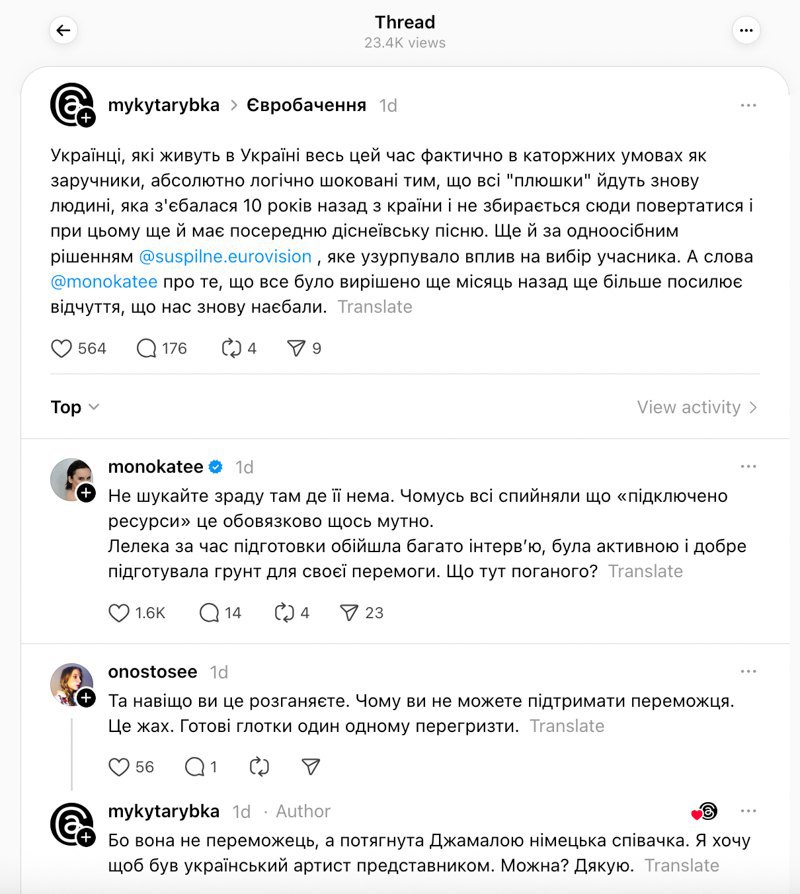Screen dimensions: 800x894
Task: Repost the onostosee reply
Action: coord(259,766)
